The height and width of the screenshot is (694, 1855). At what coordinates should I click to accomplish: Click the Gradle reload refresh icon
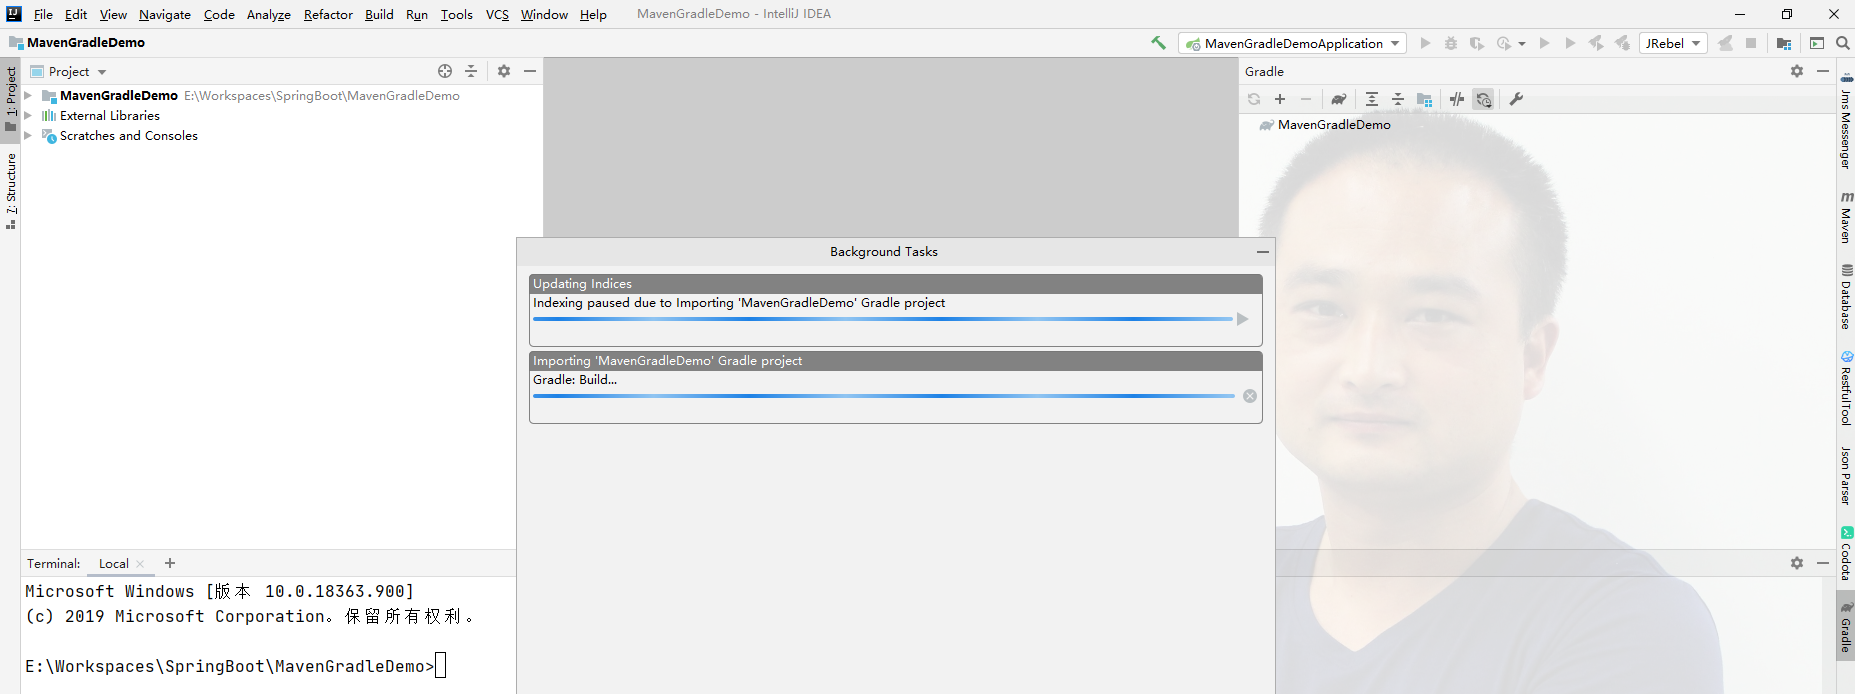coord(1254,99)
